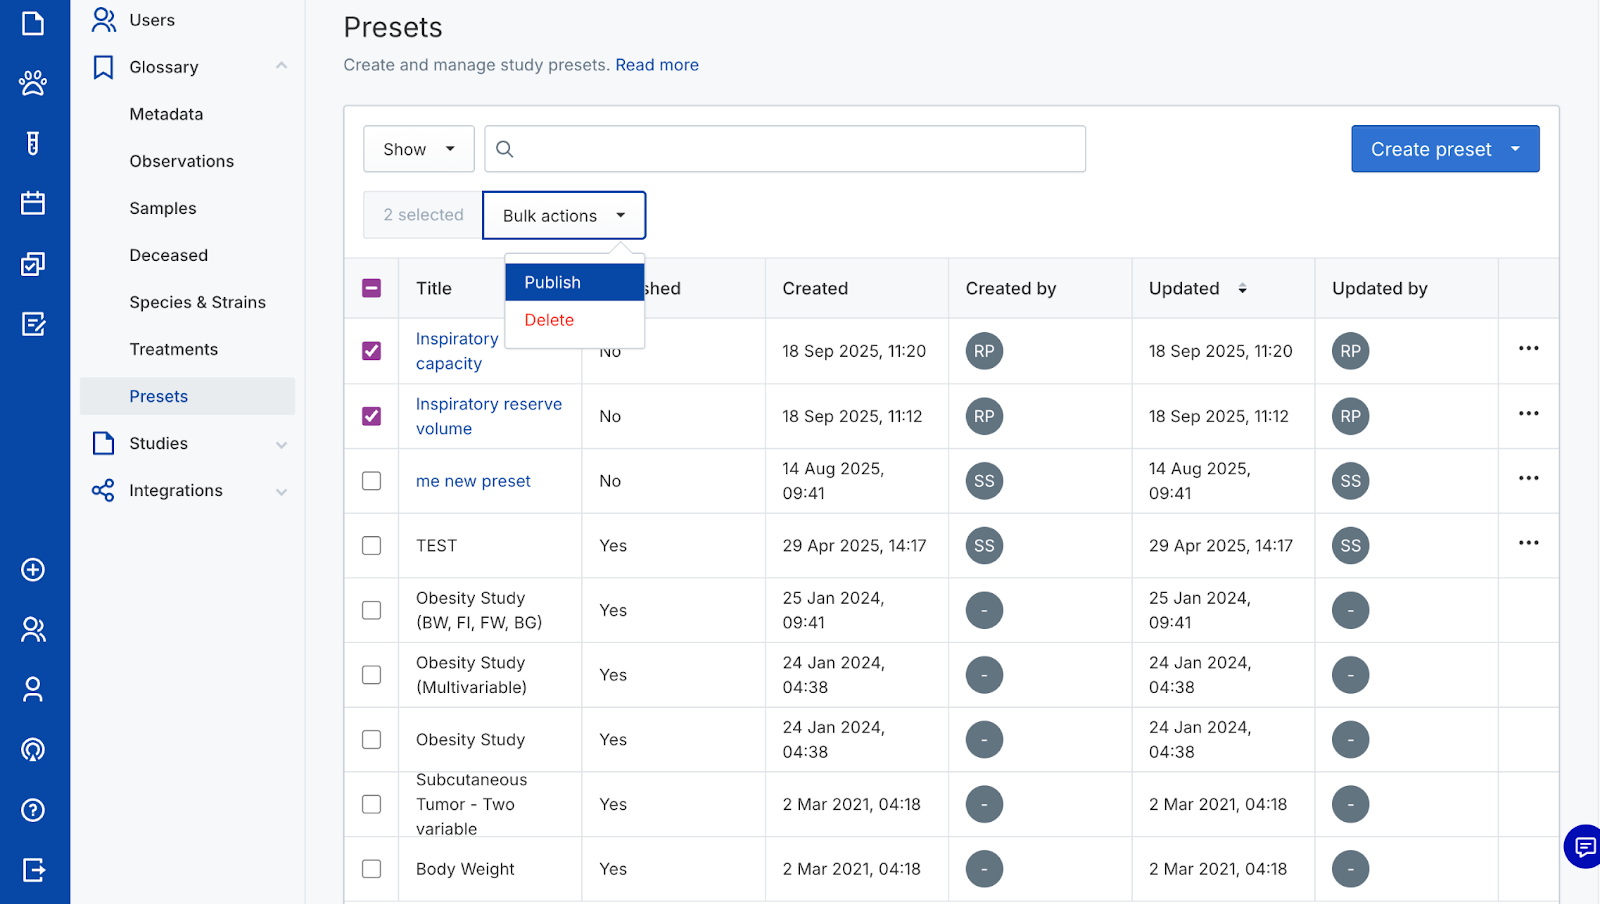Image resolution: width=1600 pixels, height=904 pixels.
Task: Click the plus circle icon in sidebar
Action: pos(33,570)
